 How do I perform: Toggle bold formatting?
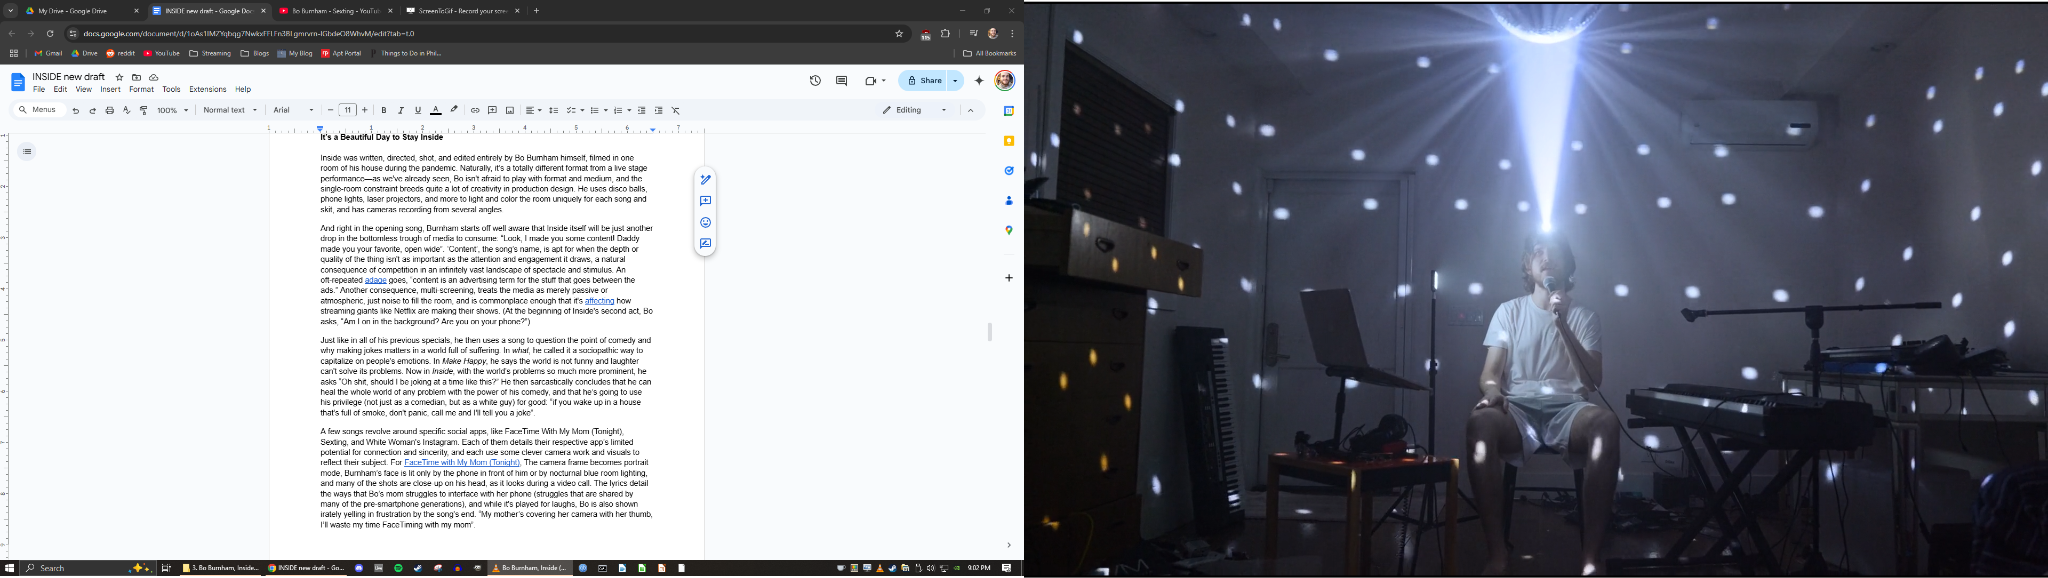[x=384, y=110]
